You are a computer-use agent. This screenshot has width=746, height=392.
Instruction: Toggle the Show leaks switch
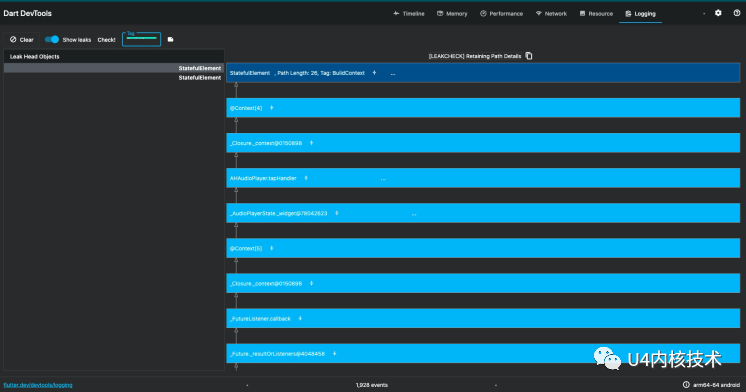52,39
